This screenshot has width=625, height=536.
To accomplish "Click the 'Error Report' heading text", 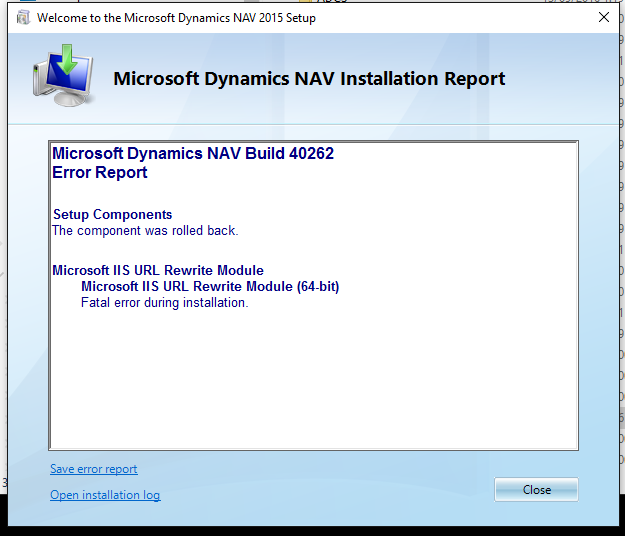I will coord(100,173).
